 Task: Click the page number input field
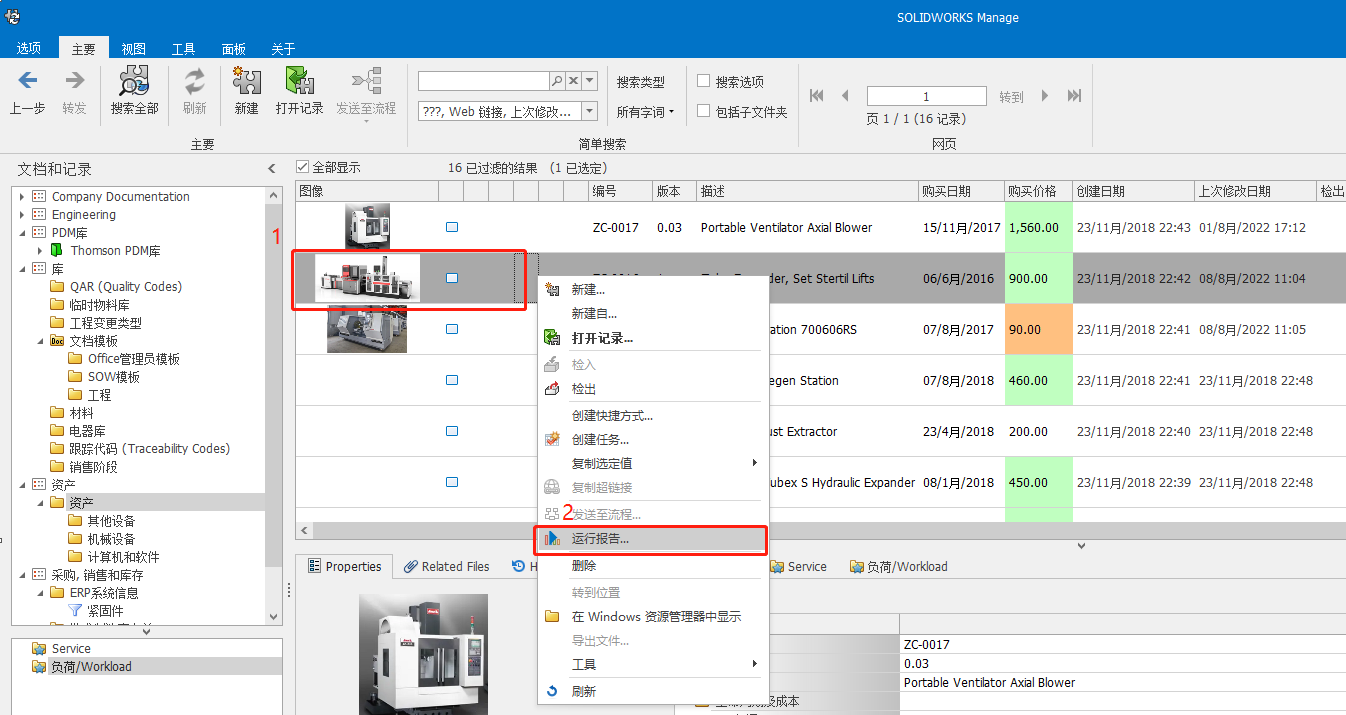(x=926, y=96)
